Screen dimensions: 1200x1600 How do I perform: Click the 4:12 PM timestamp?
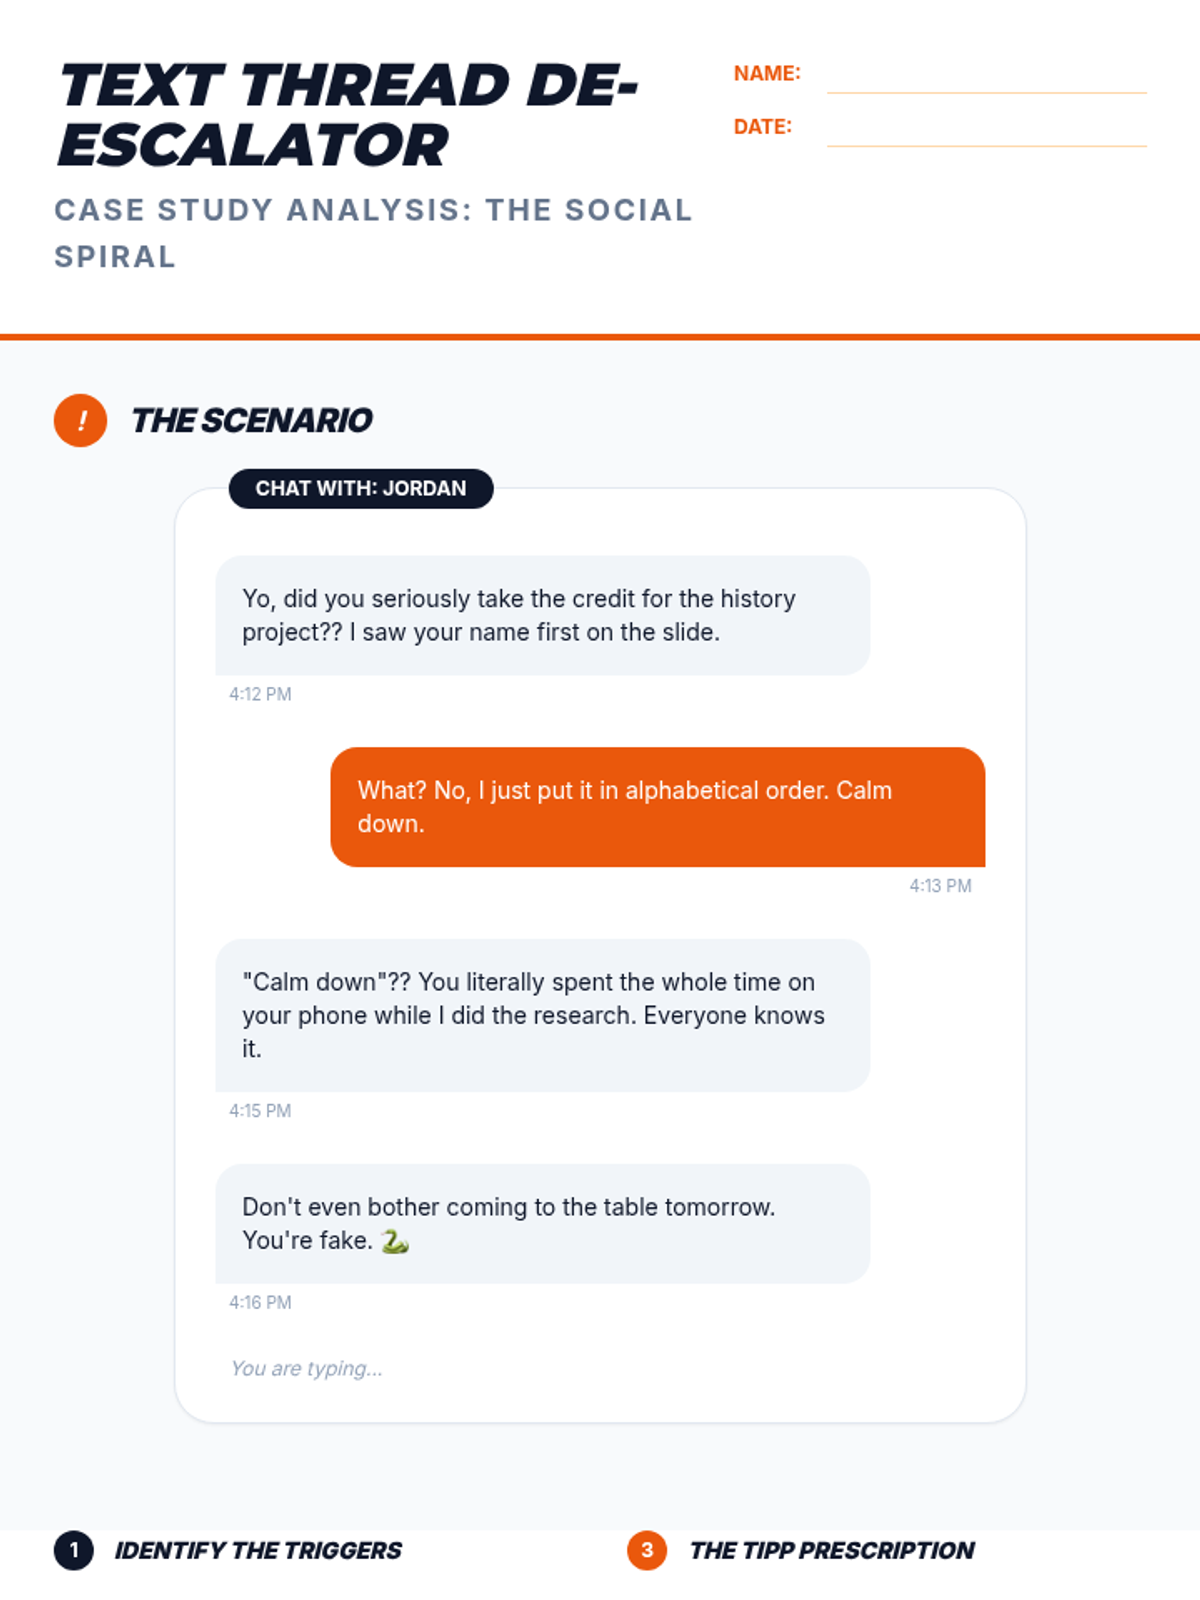(x=260, y=694)
